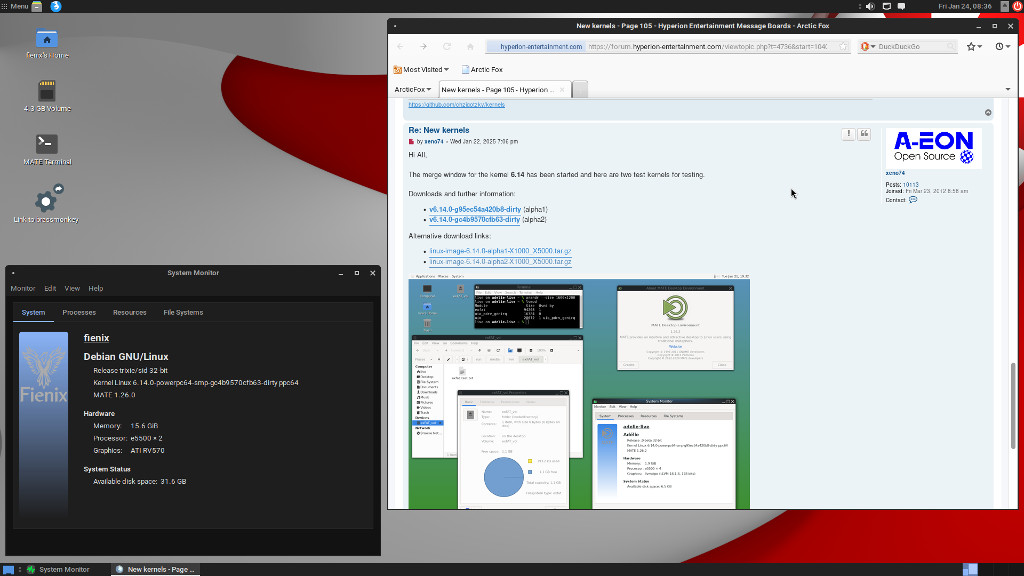The height and width of the screenshot is (576, 1024).
Task: Click the display icon in the system tray
Action: (887, 7)
